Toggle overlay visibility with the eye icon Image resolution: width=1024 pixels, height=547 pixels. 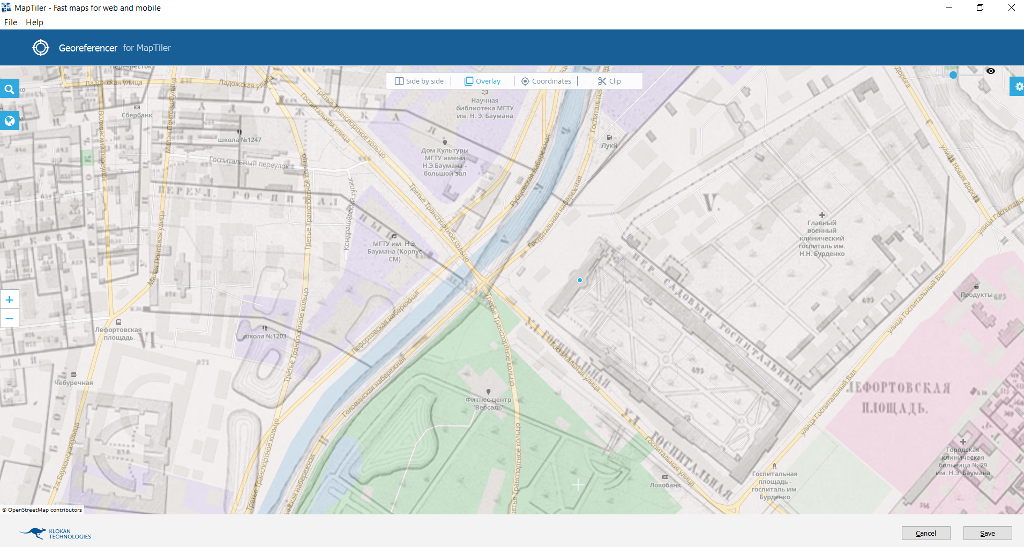991,71
